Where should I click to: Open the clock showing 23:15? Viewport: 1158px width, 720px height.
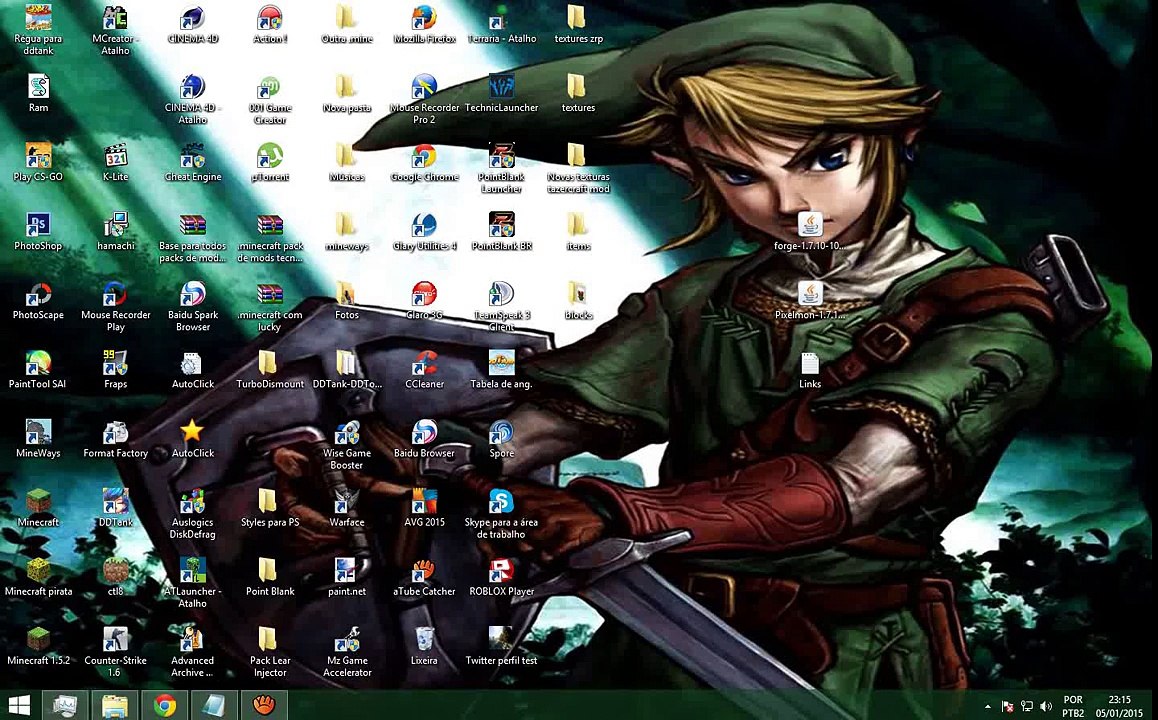tap(1120, 706)
